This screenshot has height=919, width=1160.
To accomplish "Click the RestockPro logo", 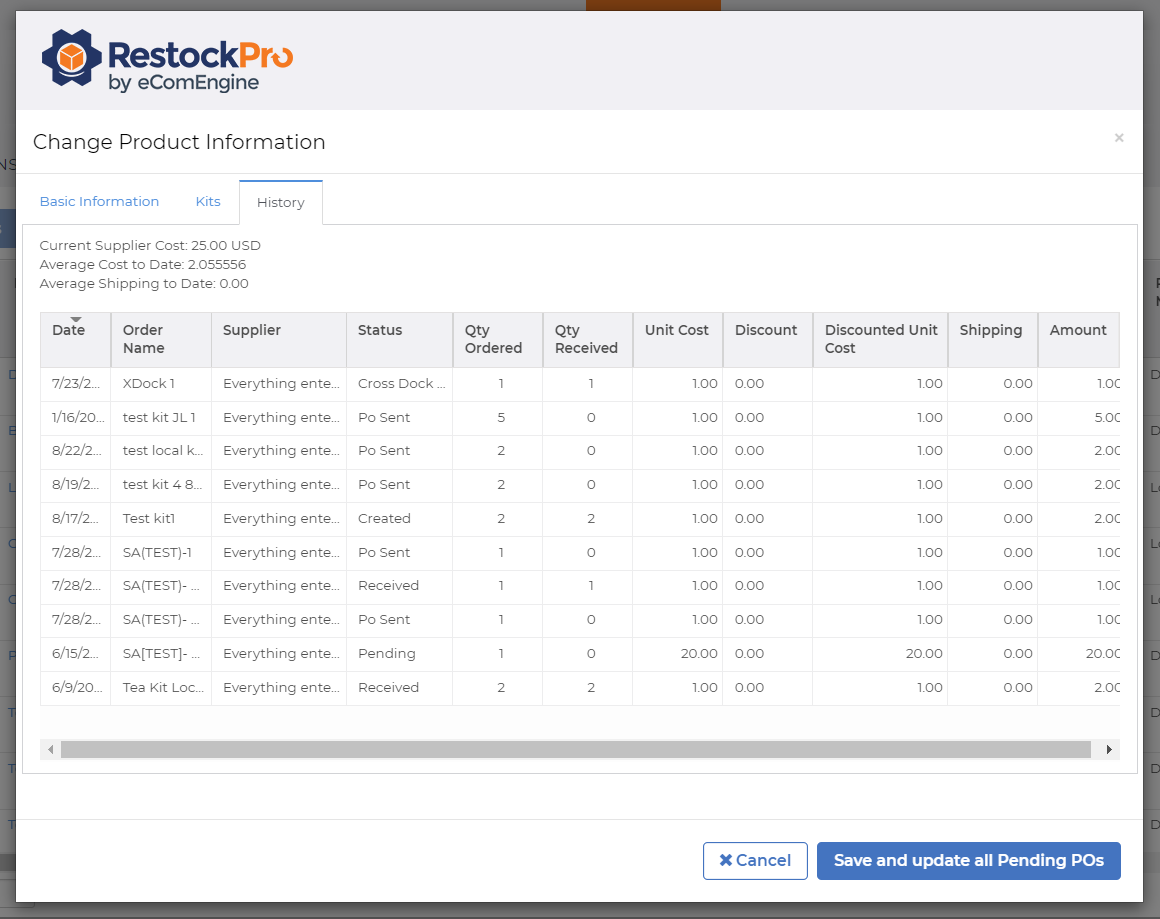I will click(x=167, y=62).
